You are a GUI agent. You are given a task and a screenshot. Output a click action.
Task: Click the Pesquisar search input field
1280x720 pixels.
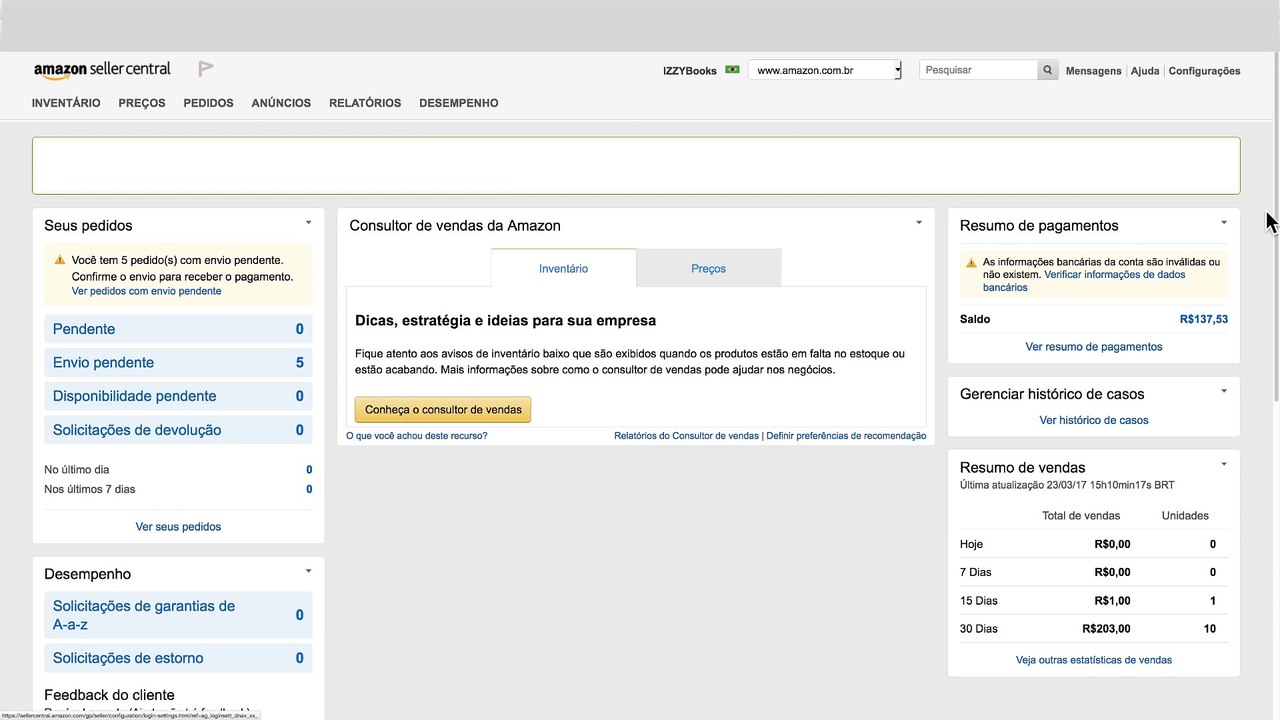coord(978,70)
